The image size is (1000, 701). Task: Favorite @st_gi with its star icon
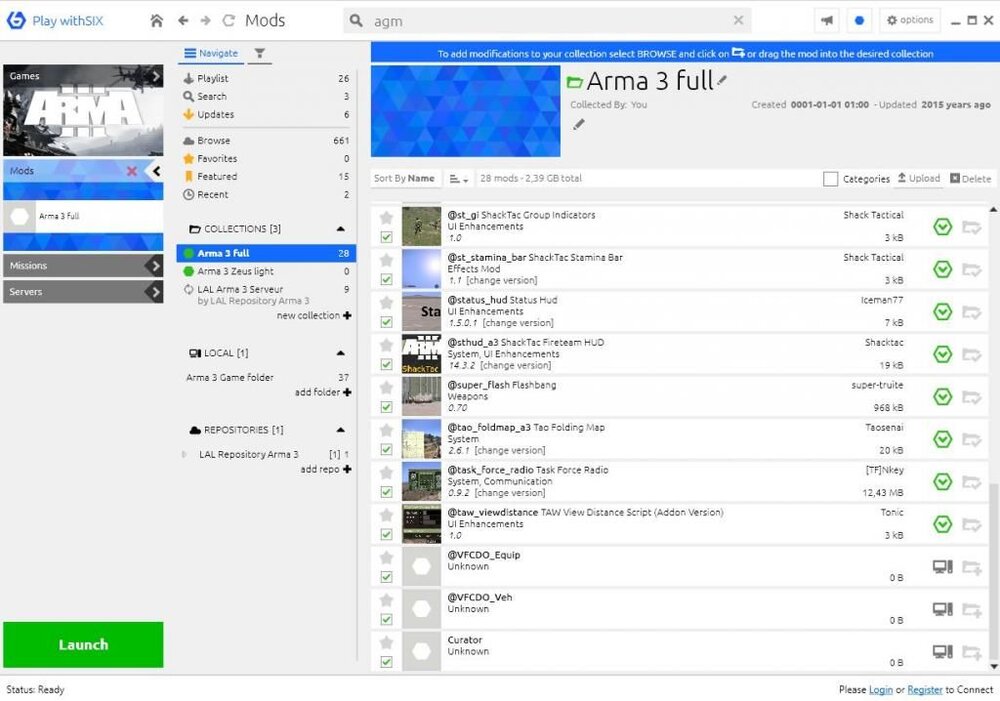pyautogui.click(x=386, y=218)
